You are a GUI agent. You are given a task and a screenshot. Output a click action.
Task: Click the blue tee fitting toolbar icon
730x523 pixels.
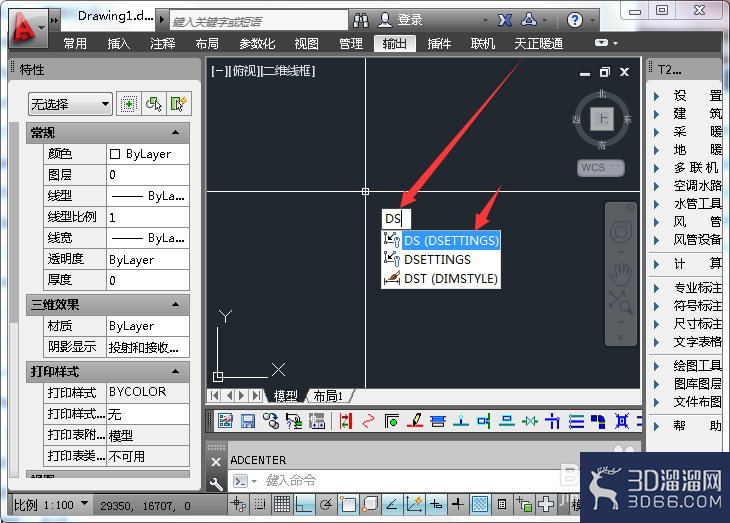pos(553,421)
